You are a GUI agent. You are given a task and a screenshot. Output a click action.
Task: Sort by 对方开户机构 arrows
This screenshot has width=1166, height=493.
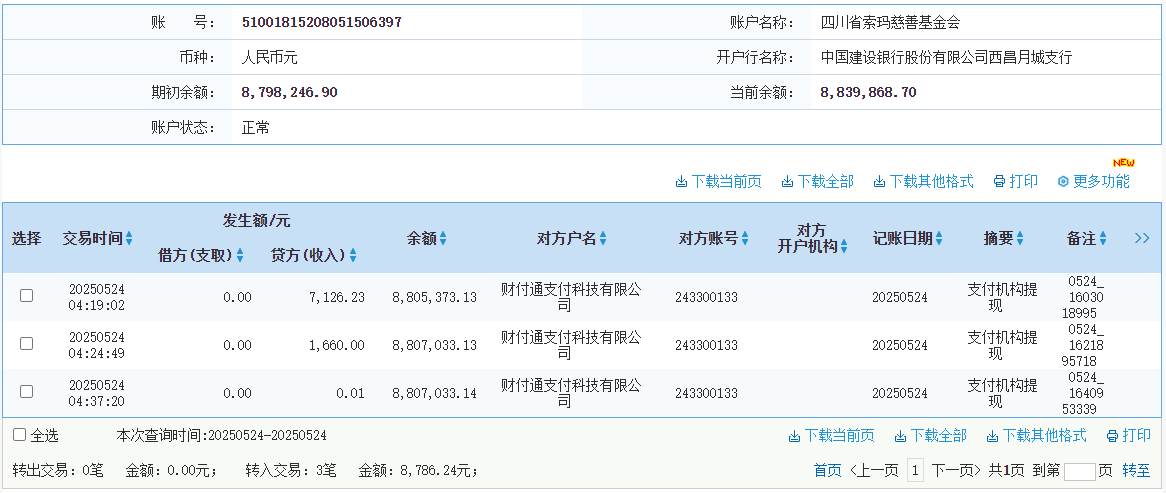point(844,247)
